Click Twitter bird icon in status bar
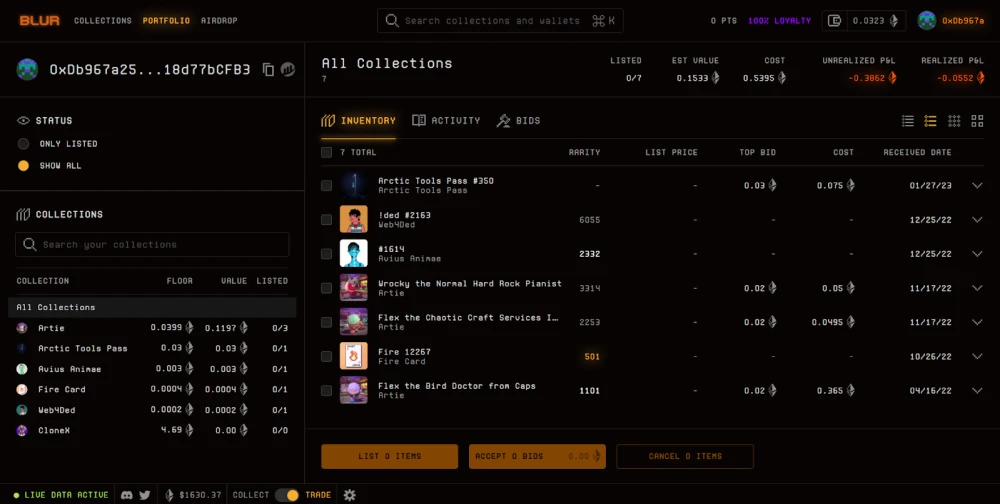This screenshot has height=504, width=1000. [145, 494]
